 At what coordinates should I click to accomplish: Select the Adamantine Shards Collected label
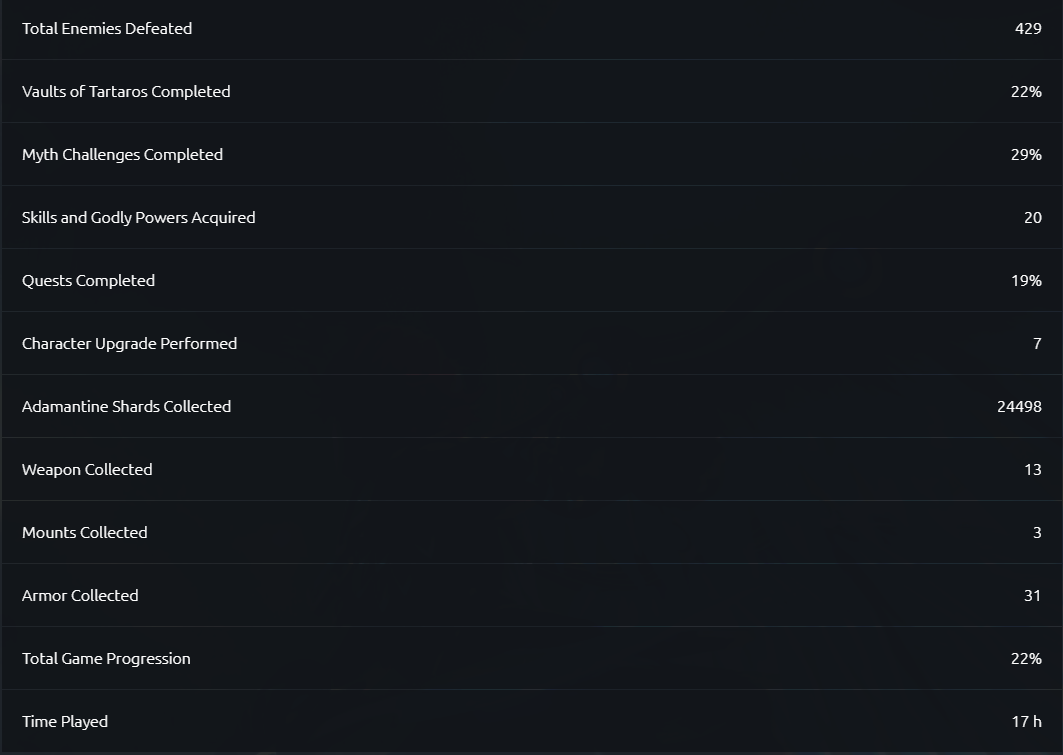[x=126, y=407]
